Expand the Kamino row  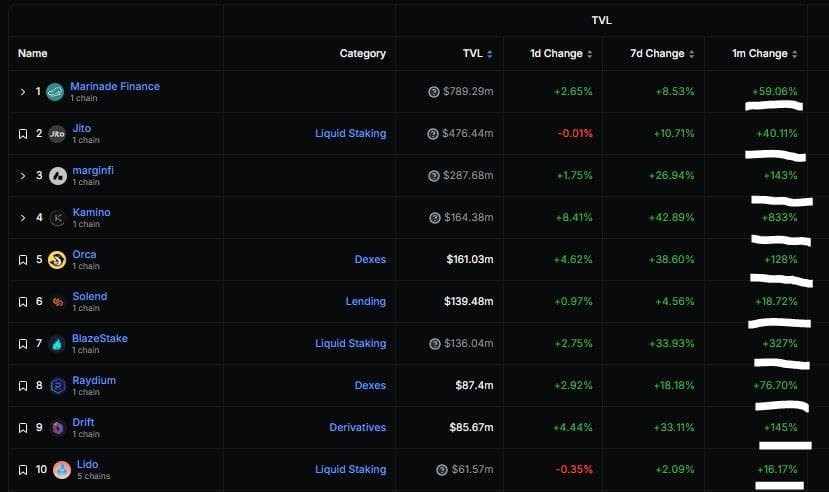[x=23, y=218]
